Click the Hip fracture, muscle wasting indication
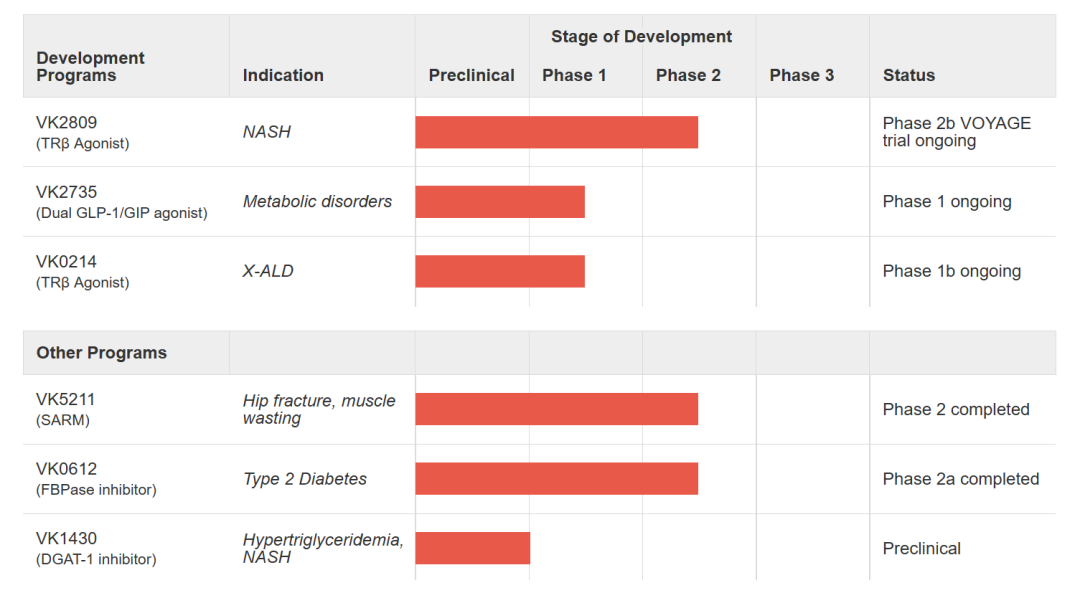This screenshot has width=1080, height=598. tap(319, 409)
